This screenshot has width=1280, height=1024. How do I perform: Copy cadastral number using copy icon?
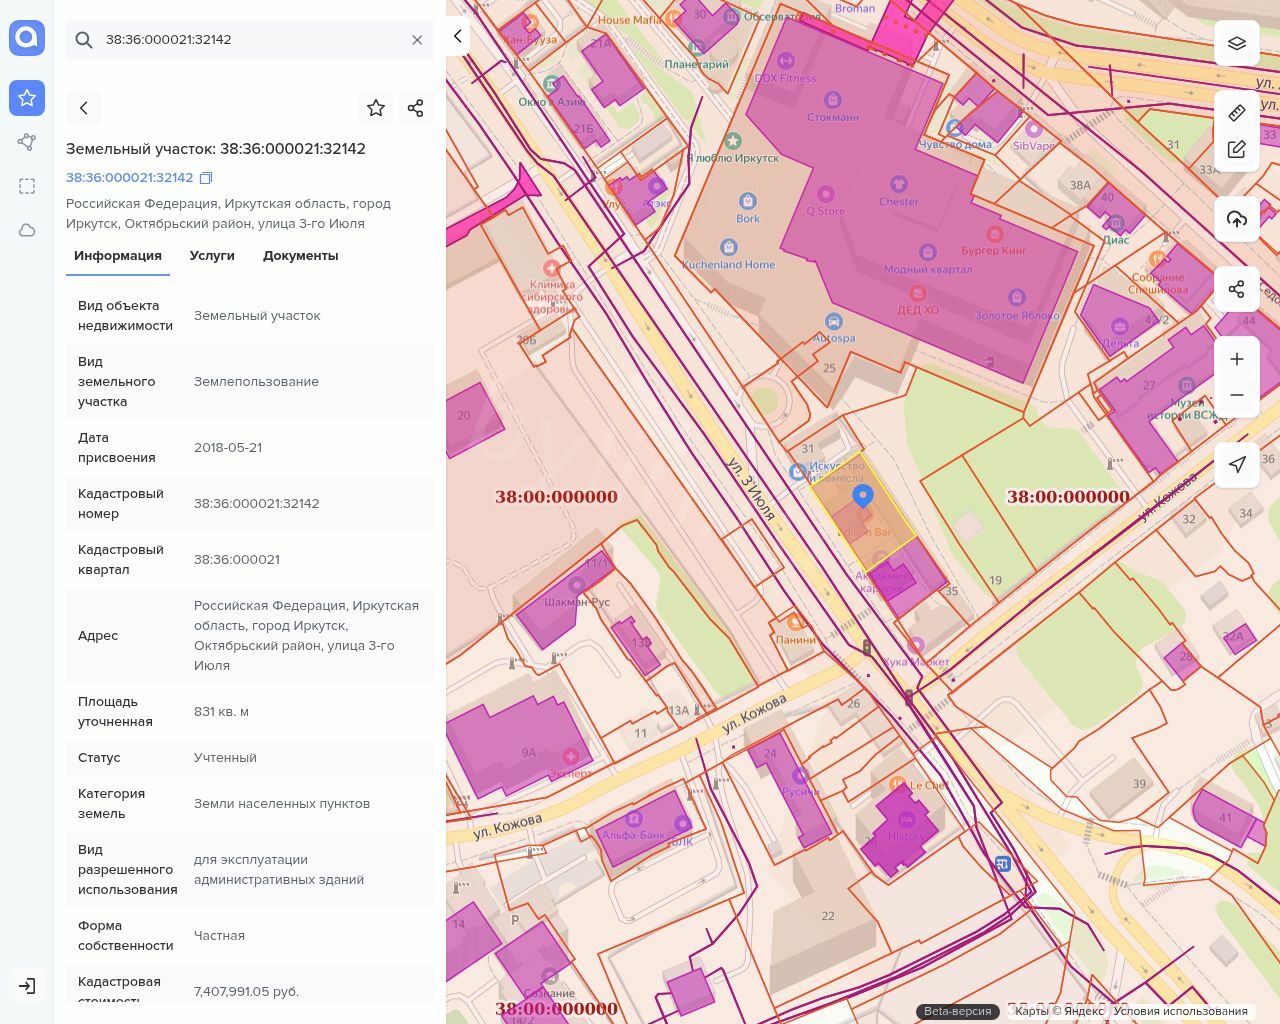(x=206, y=178)
